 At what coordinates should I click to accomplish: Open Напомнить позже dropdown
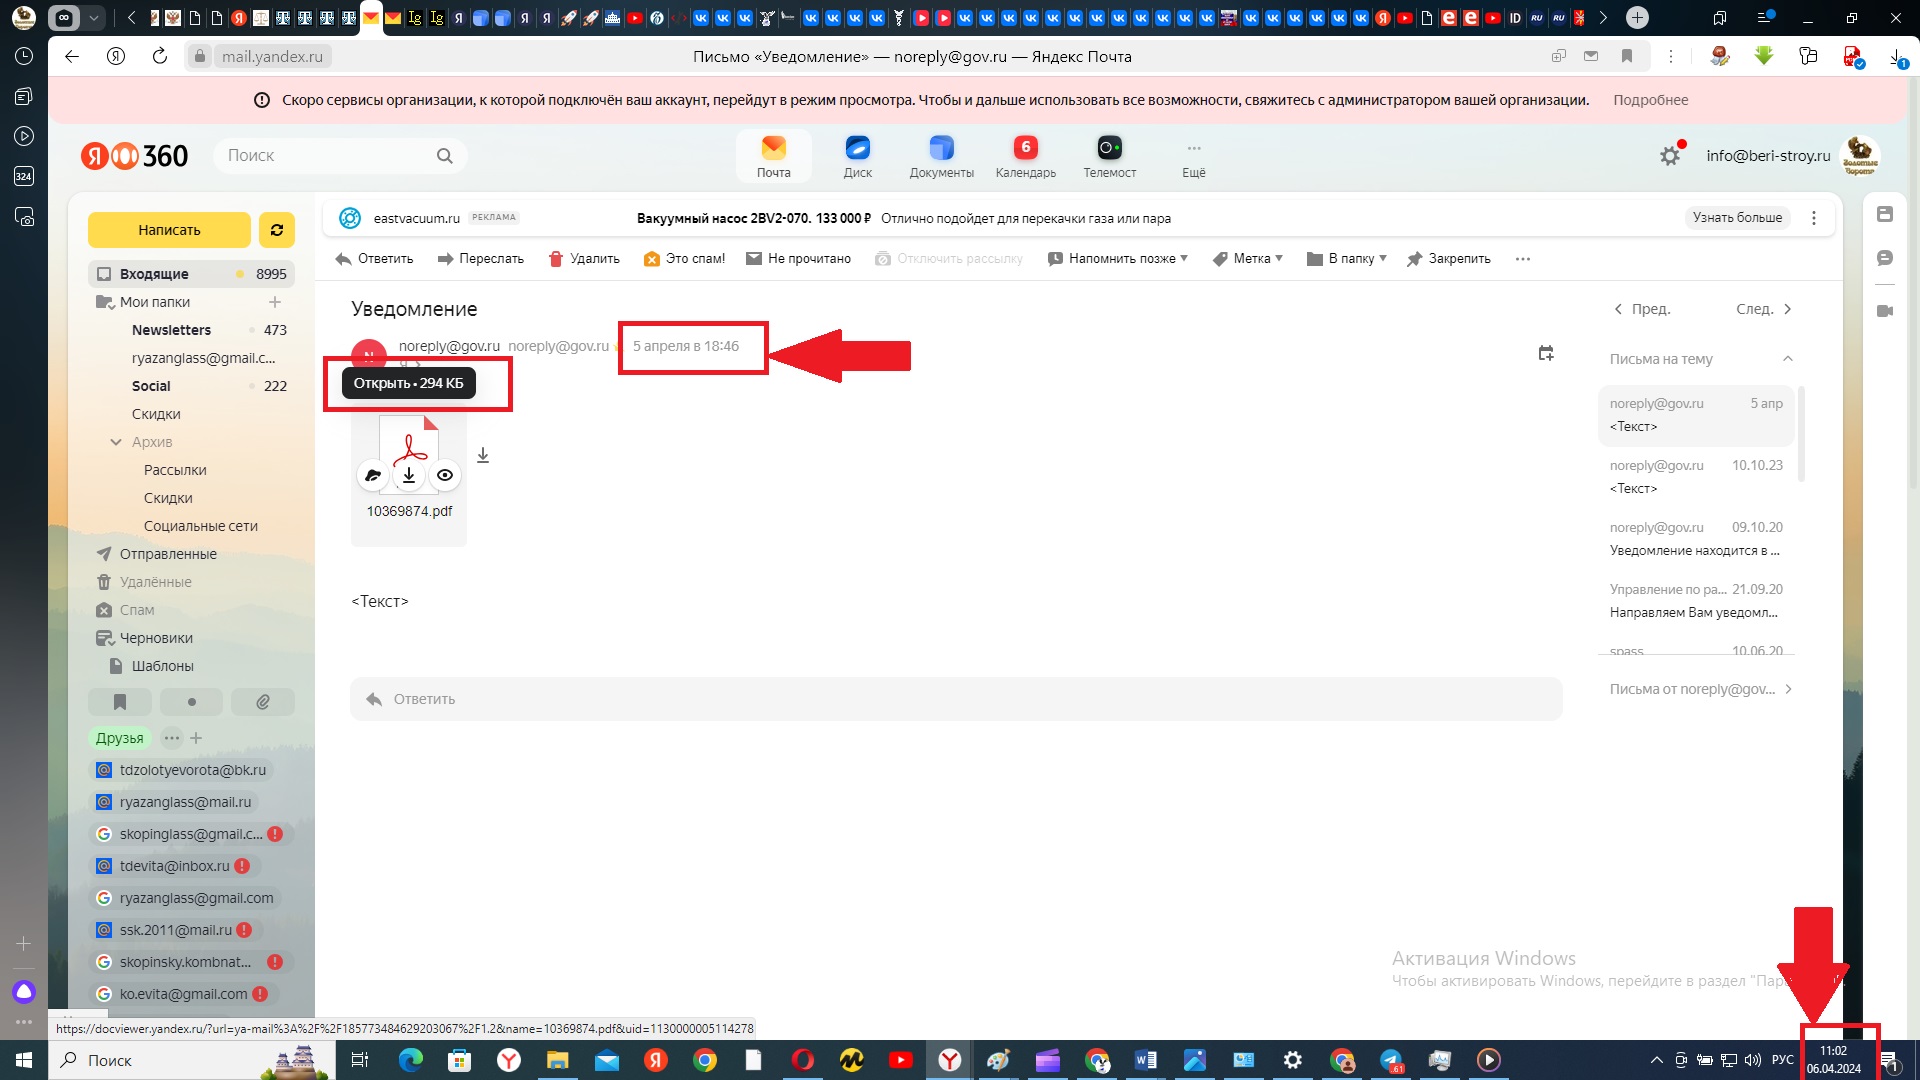[x=1118, y=259]
